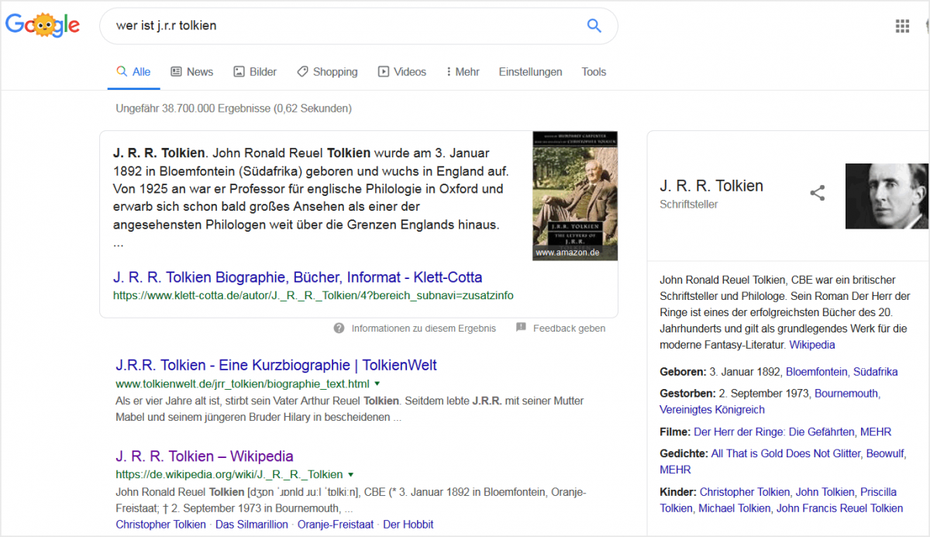Open Der Herr der Ringe: Die Gefährten
The height and width of the screenshot is (537, 930).
[x=774, y=432]
